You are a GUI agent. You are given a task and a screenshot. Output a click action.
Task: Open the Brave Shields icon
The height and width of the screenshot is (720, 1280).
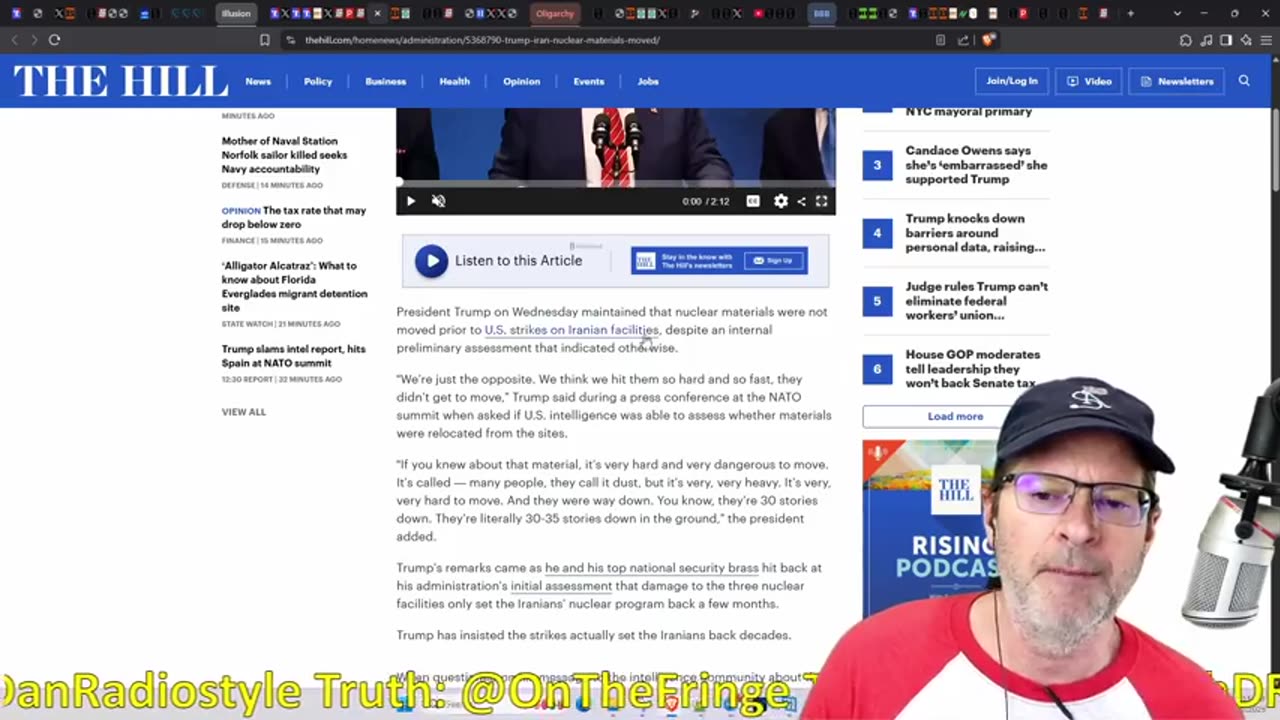tap(988, 40)
